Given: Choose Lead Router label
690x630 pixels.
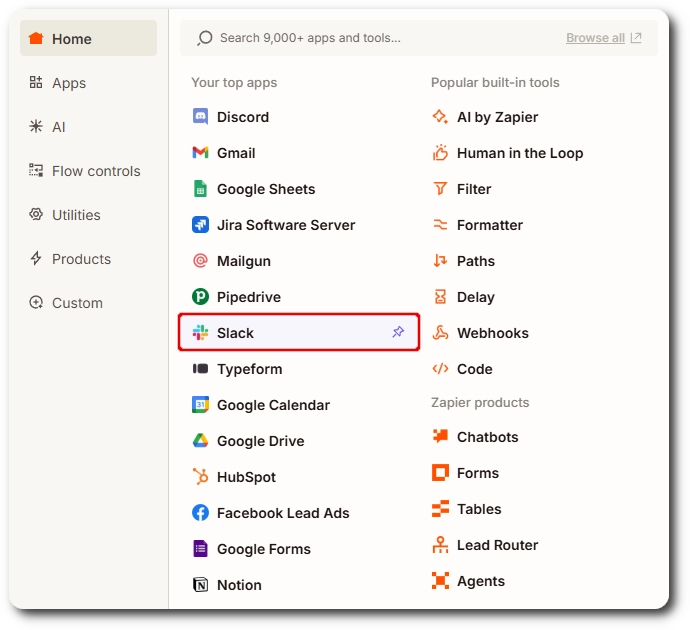Looking at the screenshot, I should (x=497, y=545).
